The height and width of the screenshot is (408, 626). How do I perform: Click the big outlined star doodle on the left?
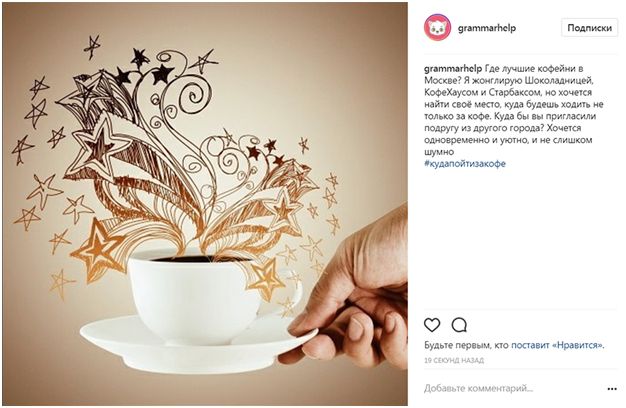[99, 145]
